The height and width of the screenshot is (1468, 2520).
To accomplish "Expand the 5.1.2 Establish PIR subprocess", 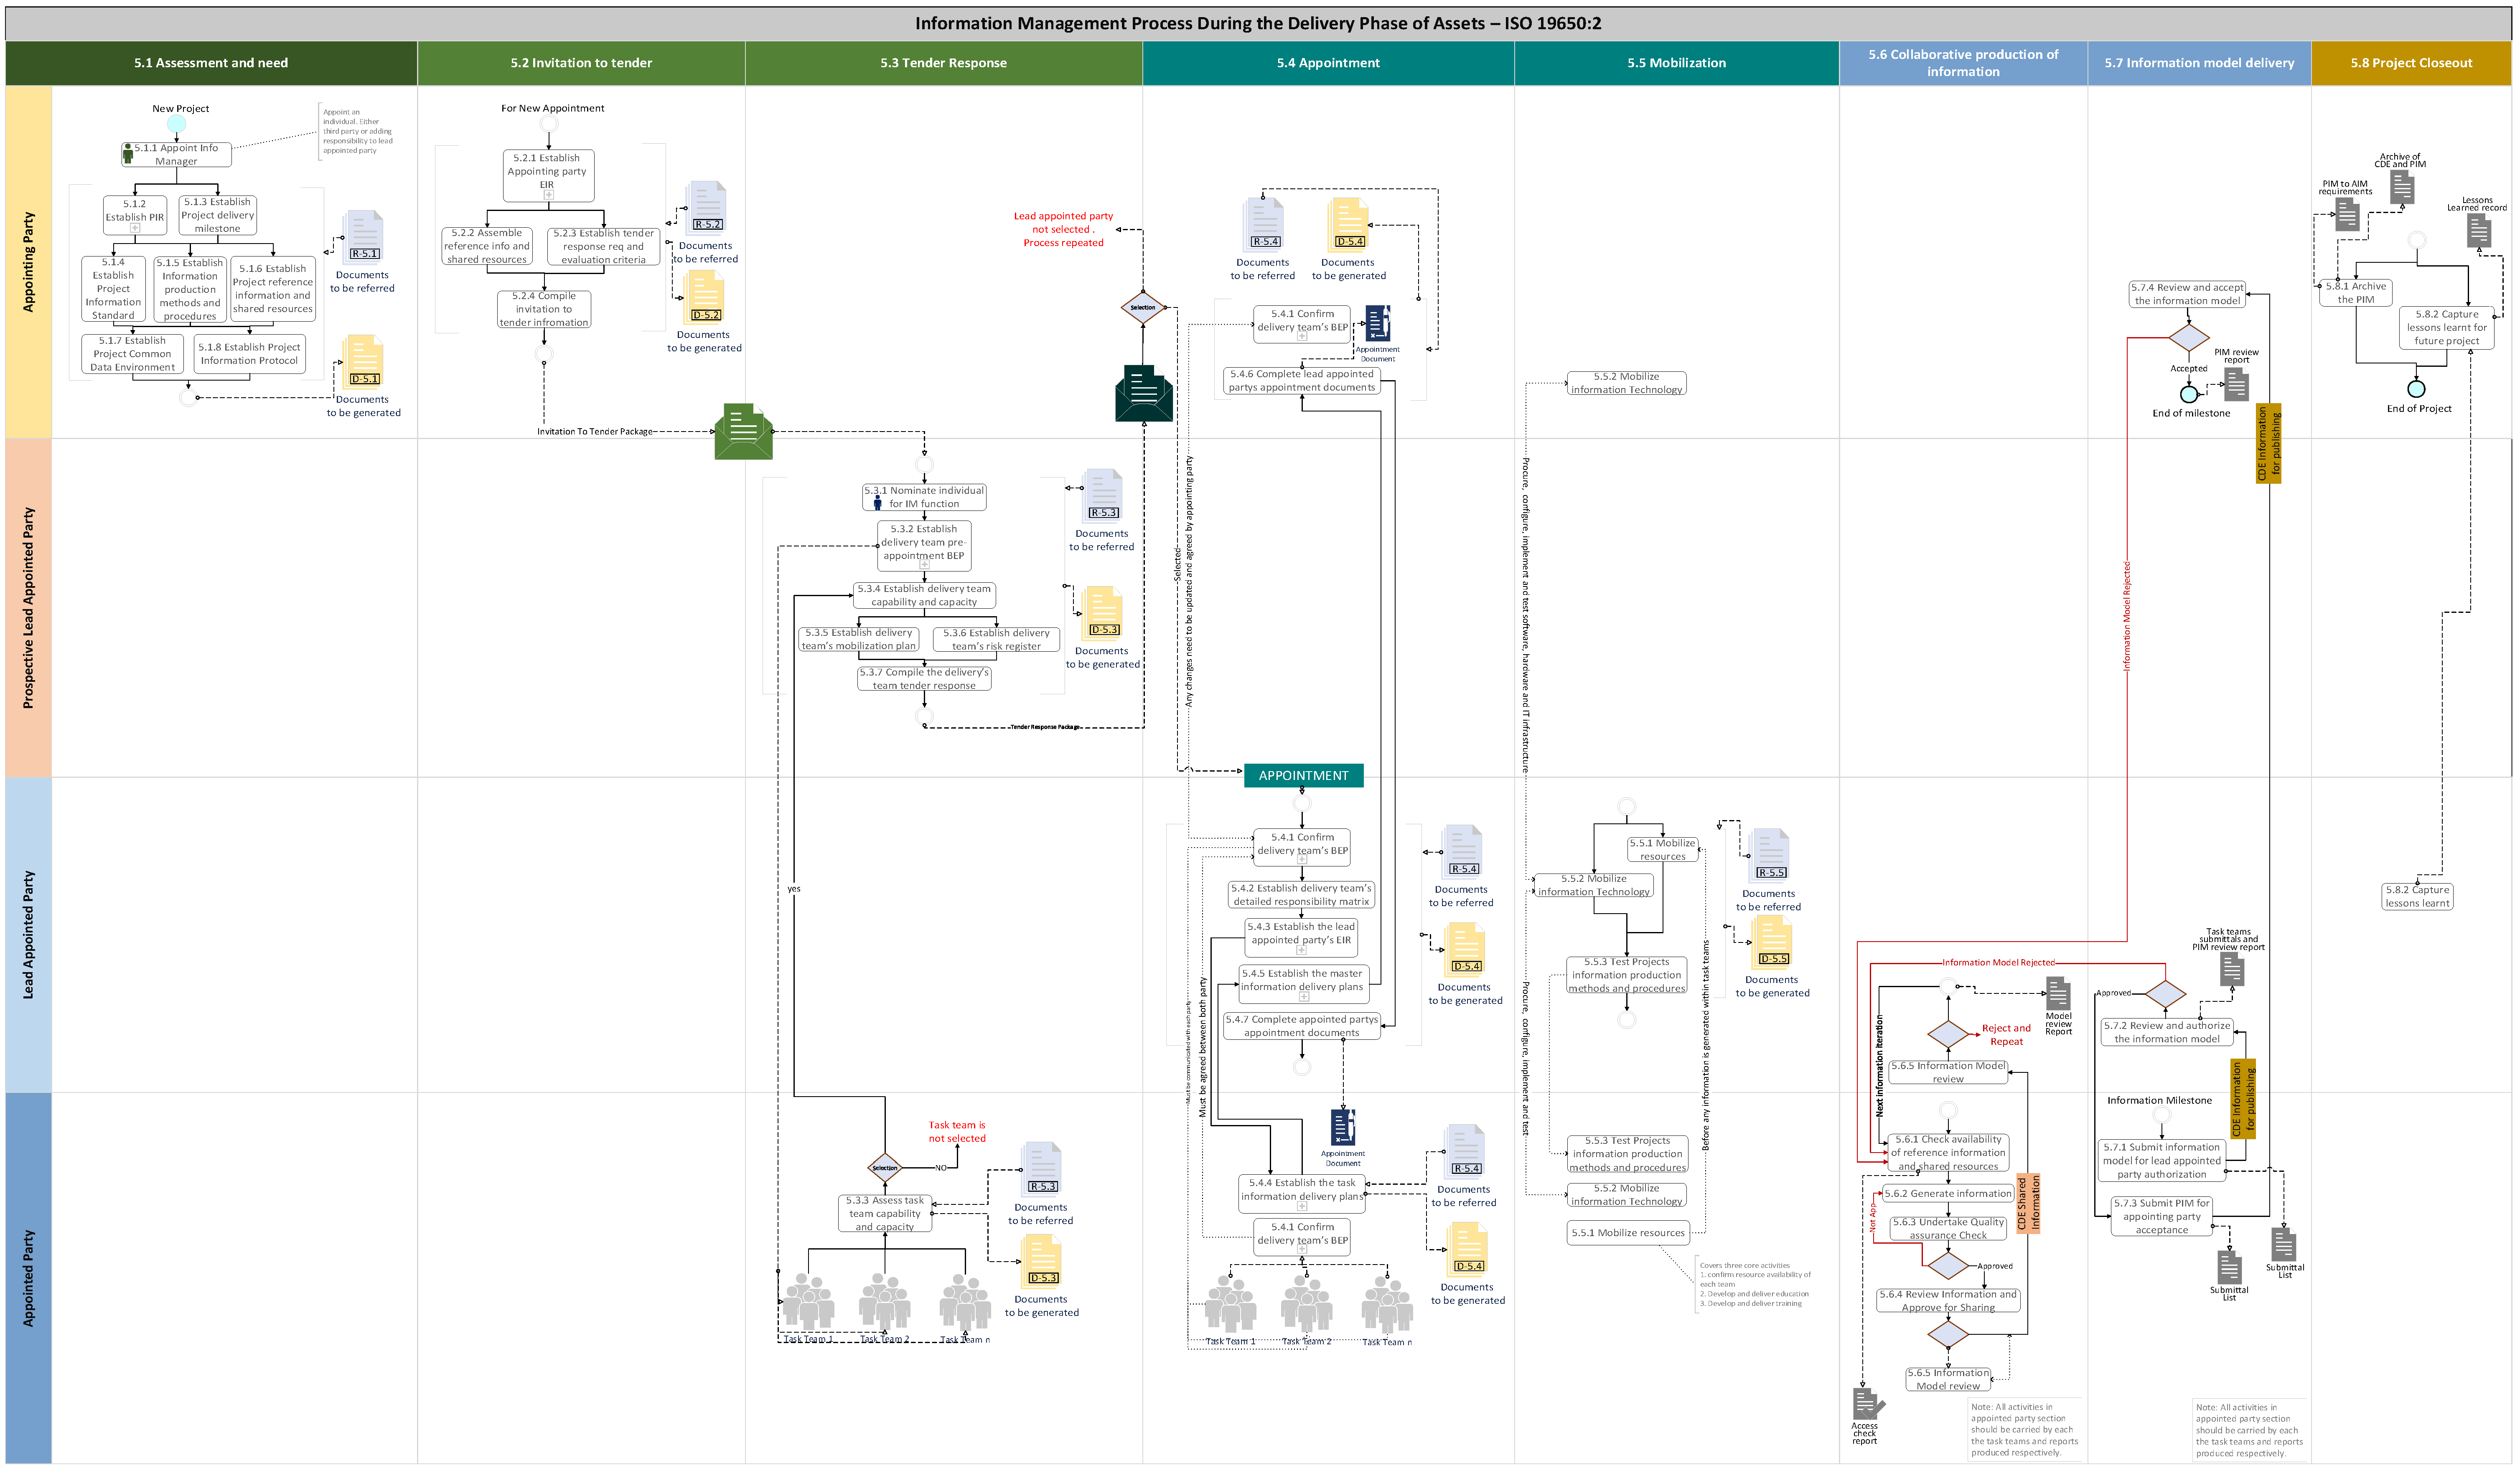I will [x=135, y=228].
